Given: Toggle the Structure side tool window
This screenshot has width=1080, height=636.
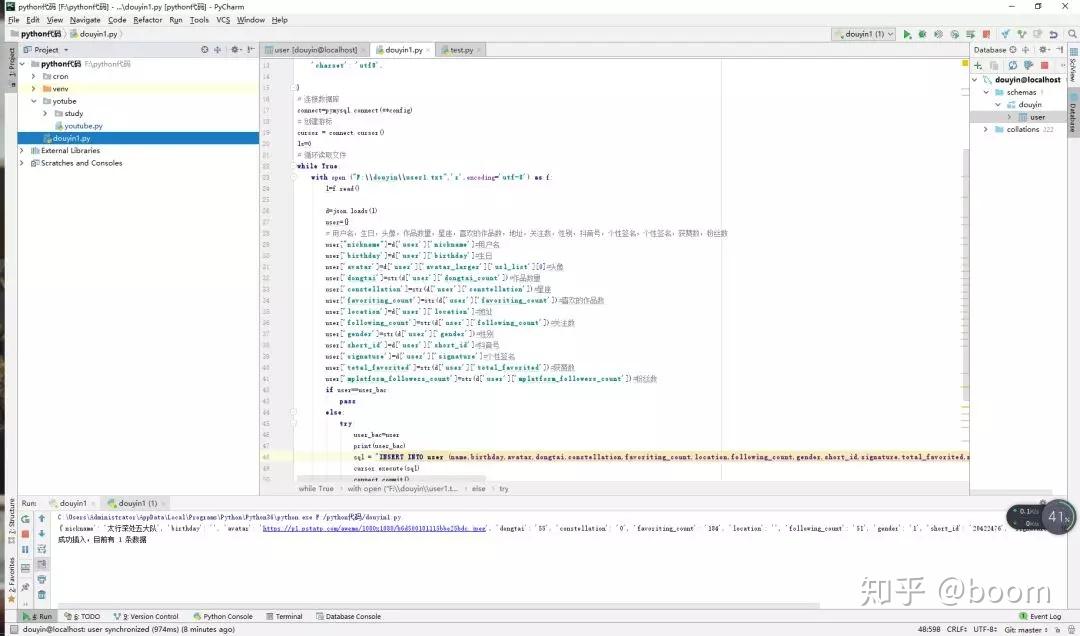Looking at the screenshot, I should pos(11,522).
